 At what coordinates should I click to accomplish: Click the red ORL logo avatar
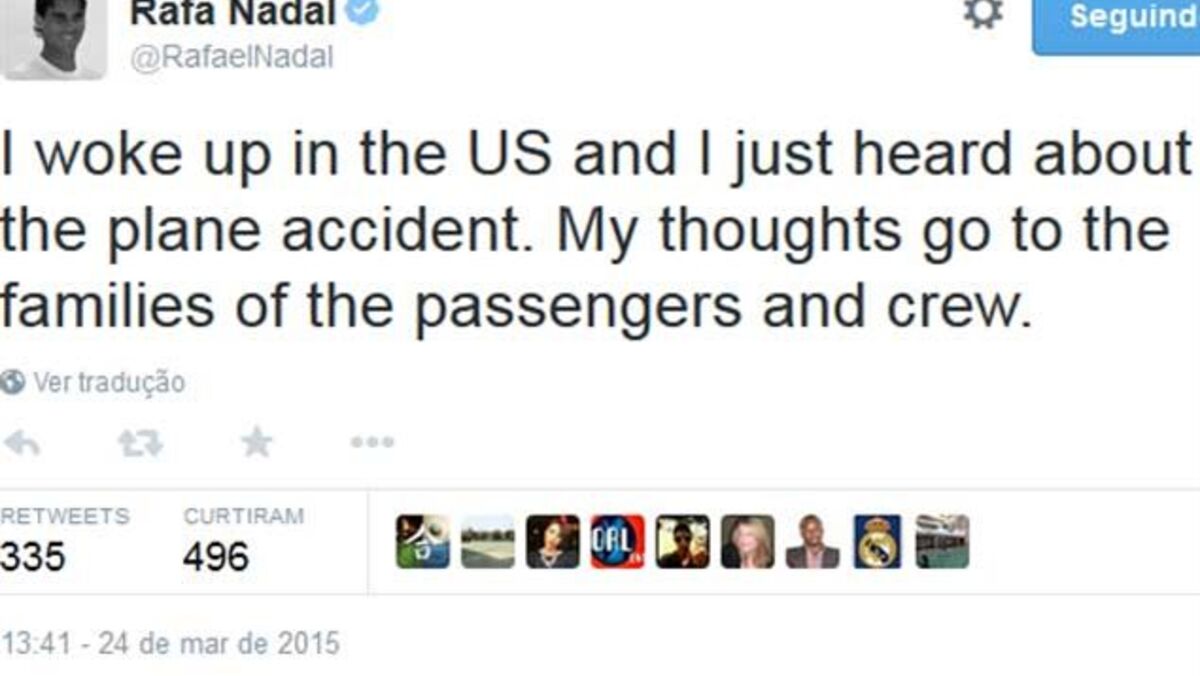[x=617, y=542]
